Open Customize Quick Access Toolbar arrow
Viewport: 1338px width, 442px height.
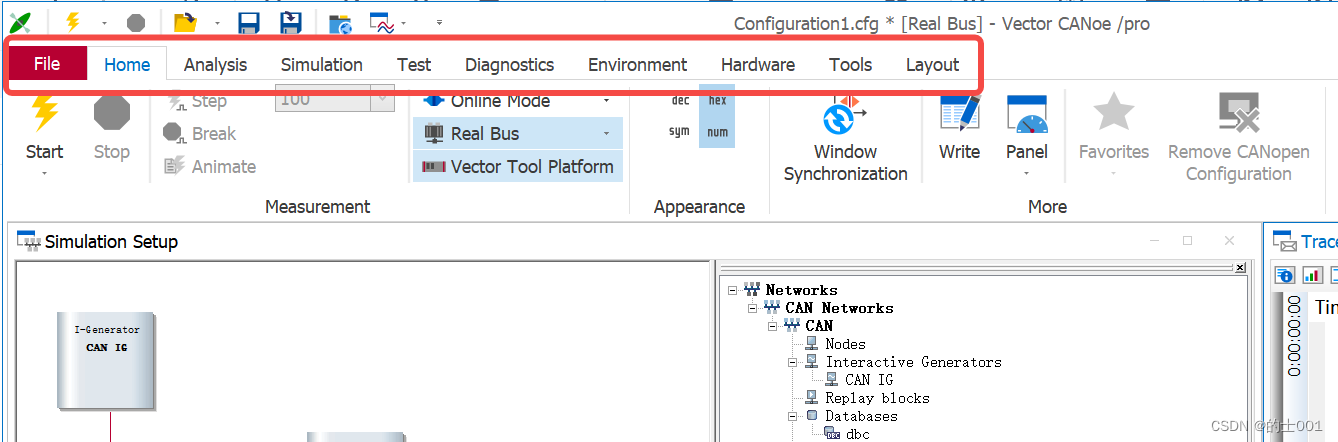point(439,22)
